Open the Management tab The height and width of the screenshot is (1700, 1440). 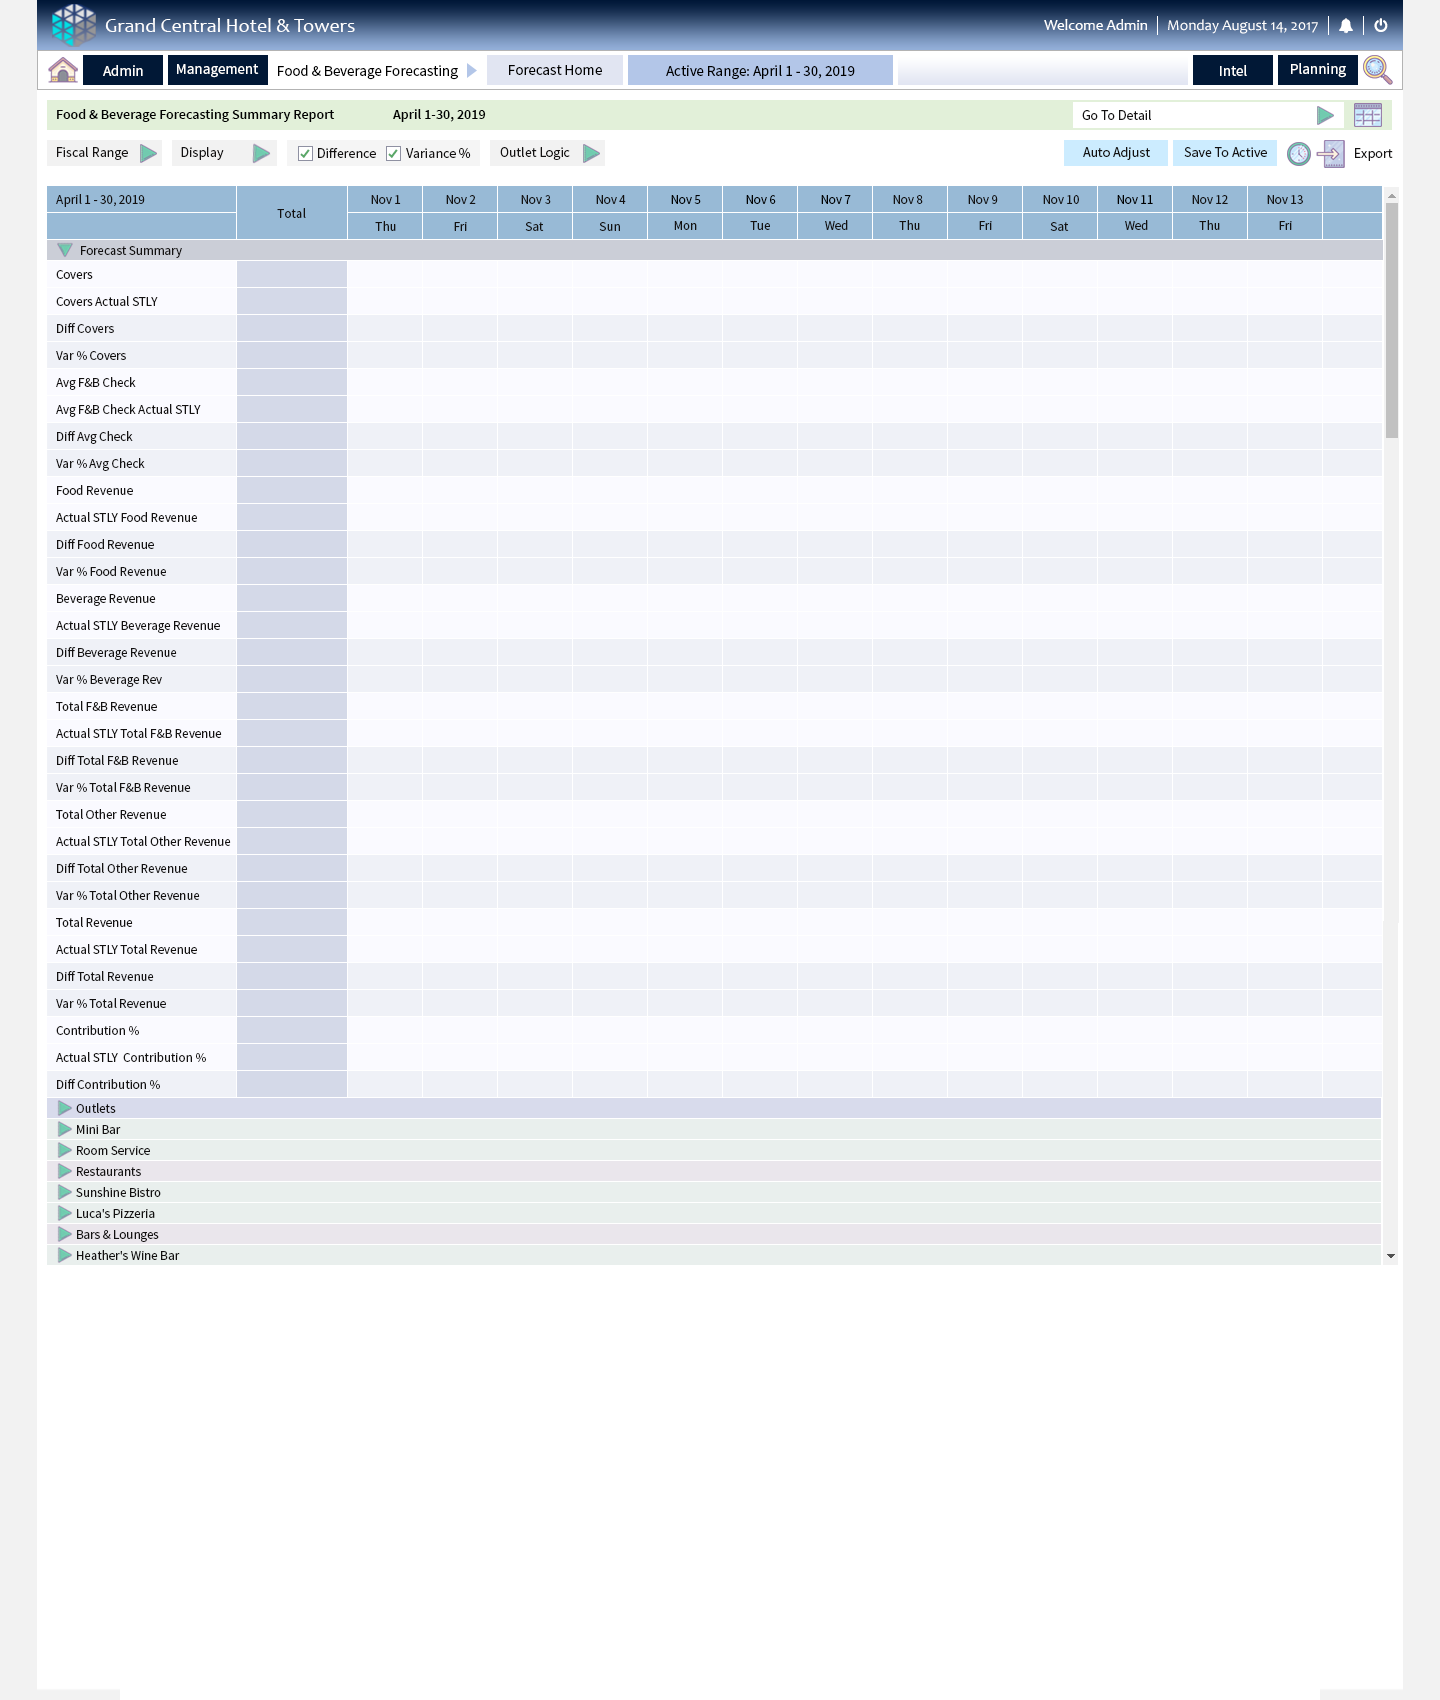pos(217,70)
